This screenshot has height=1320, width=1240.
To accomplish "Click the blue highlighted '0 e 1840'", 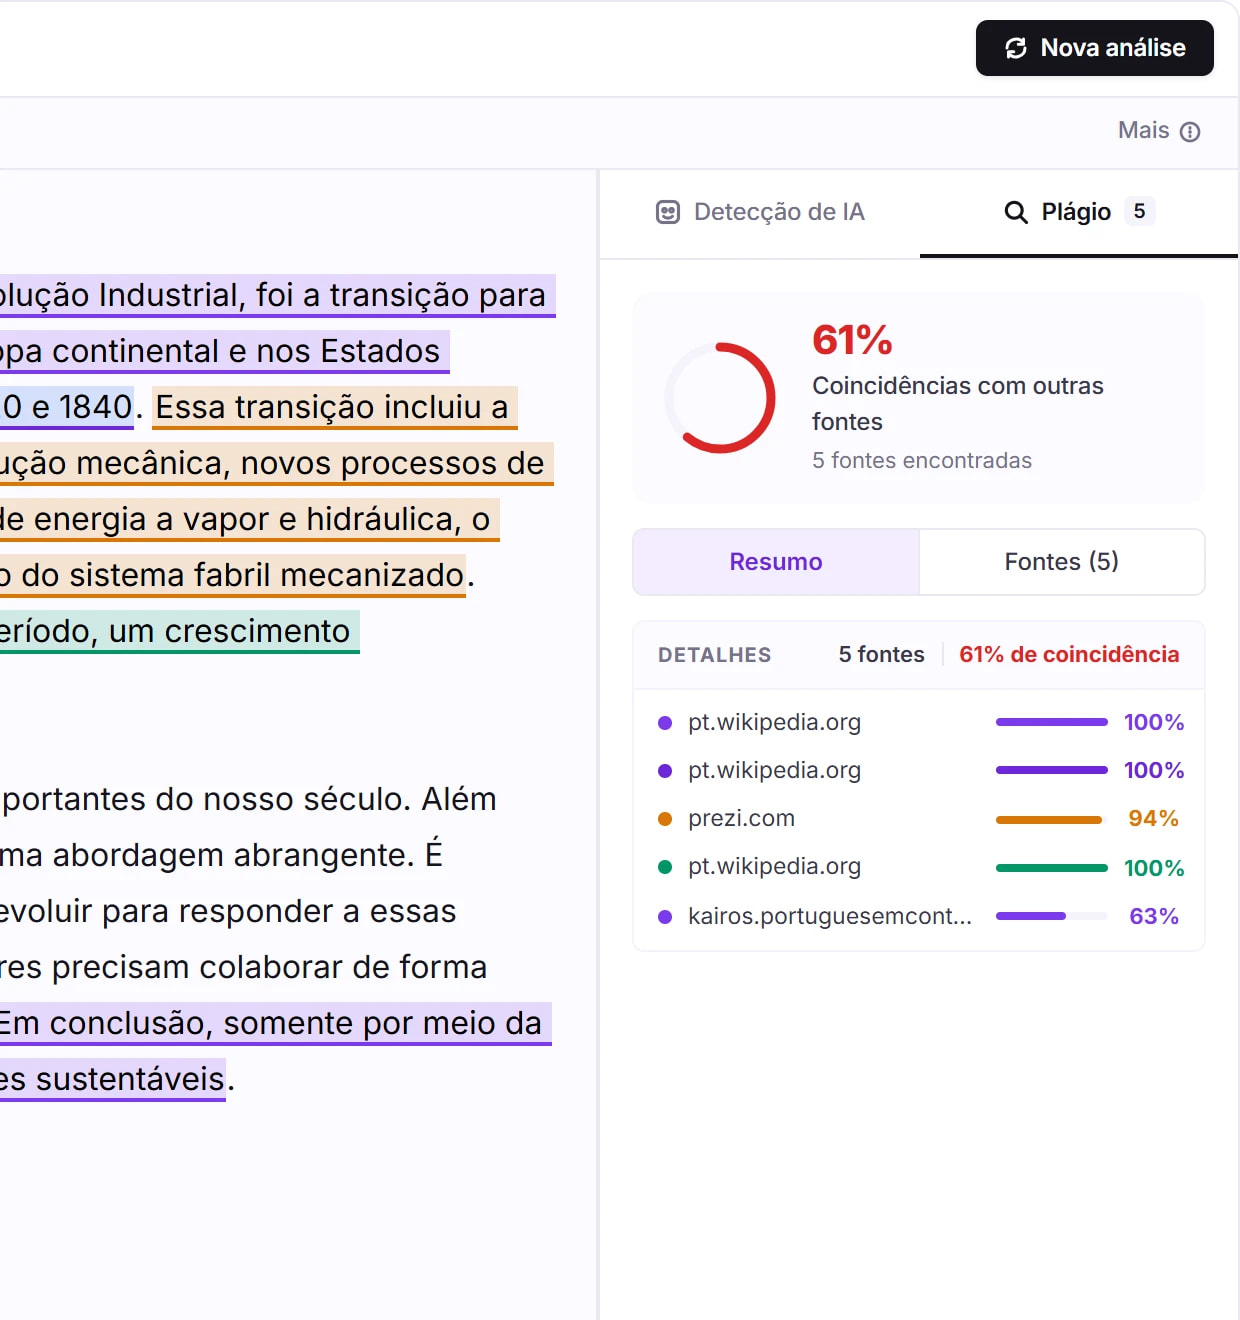I will click(66, 408).
